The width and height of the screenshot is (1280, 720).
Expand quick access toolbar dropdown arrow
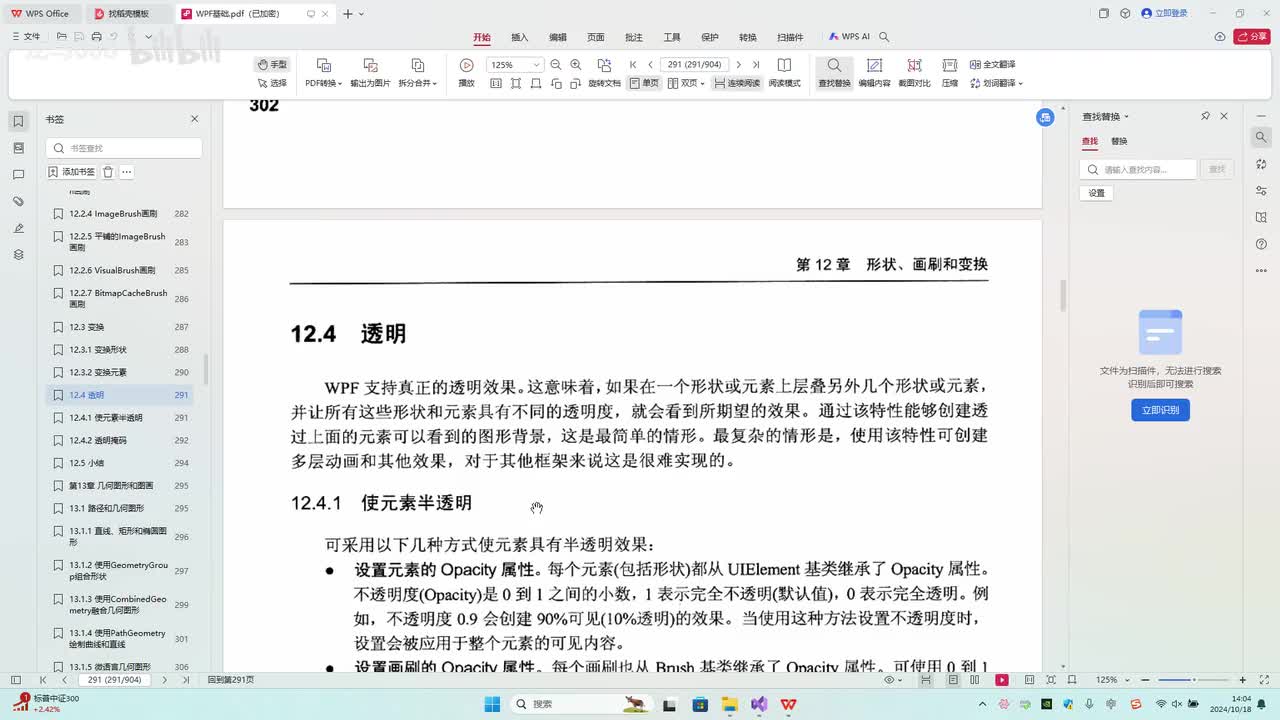pyautogui.click(x=148, y=37)
